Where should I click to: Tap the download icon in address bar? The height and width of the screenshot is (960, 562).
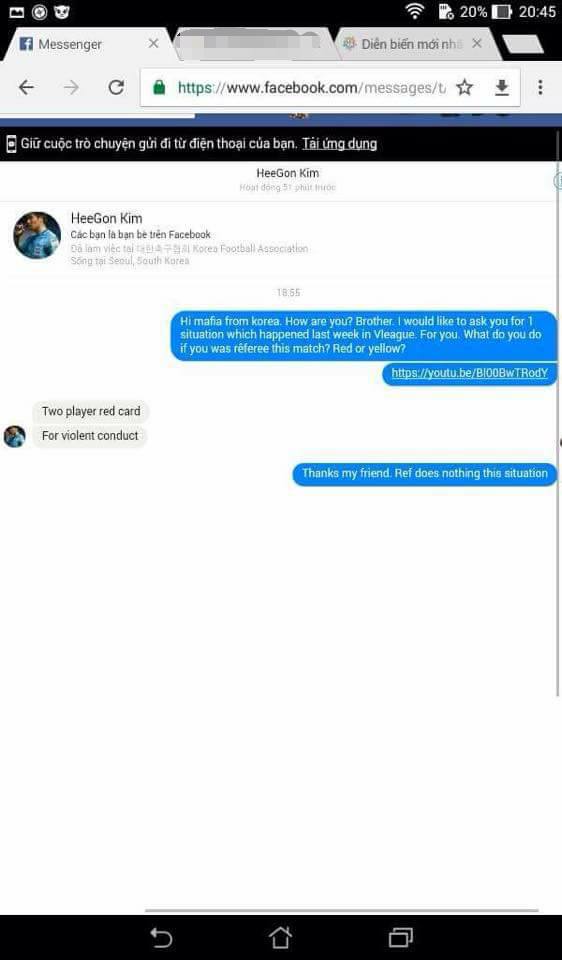[501, 89]
